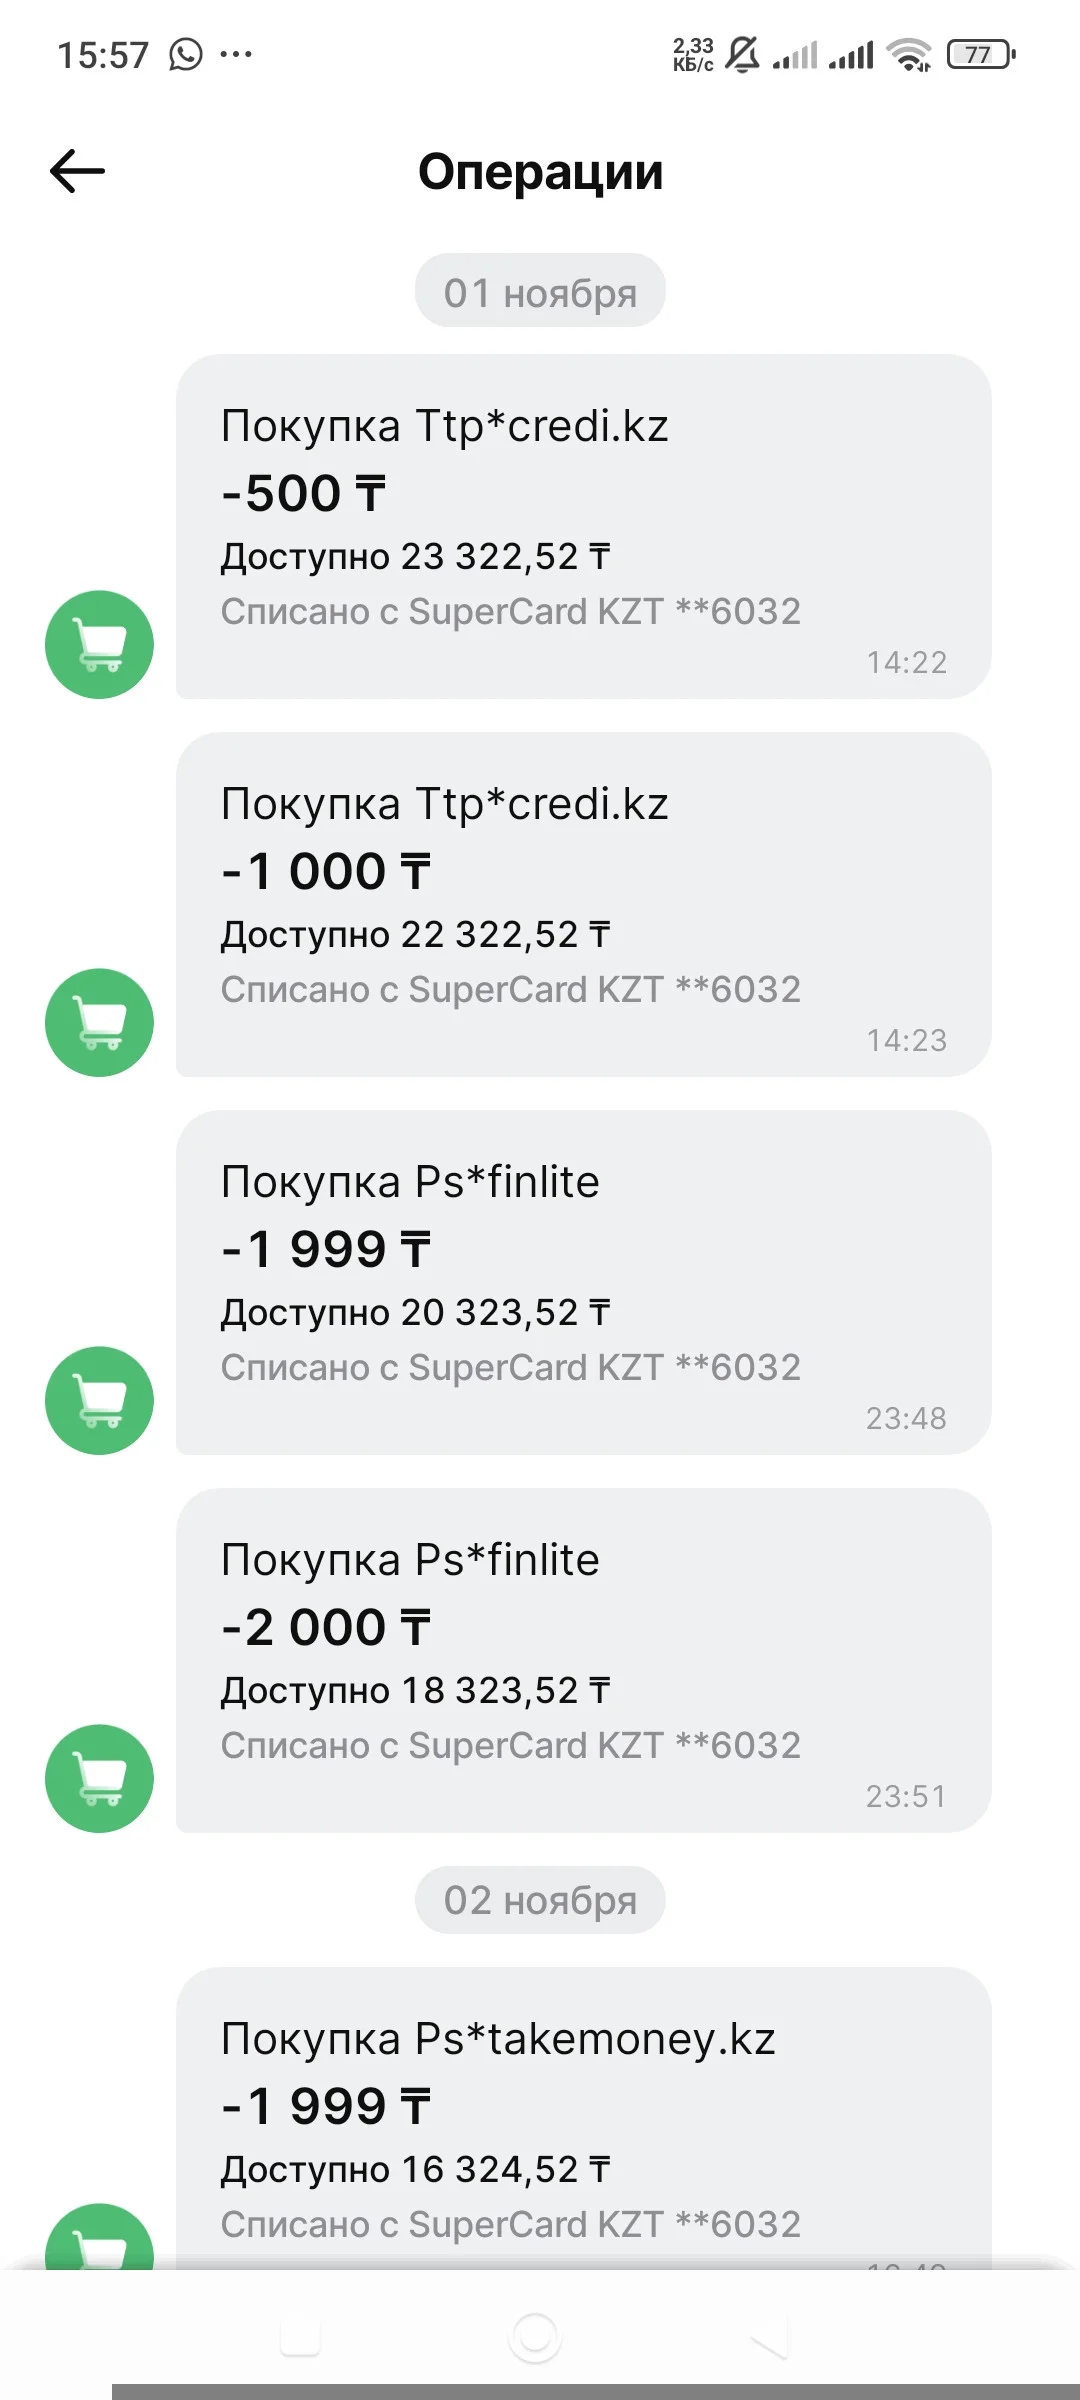Screen dimensions: 1080x2400
Task: Tap the back arrow in header
Action: point(77,171)
